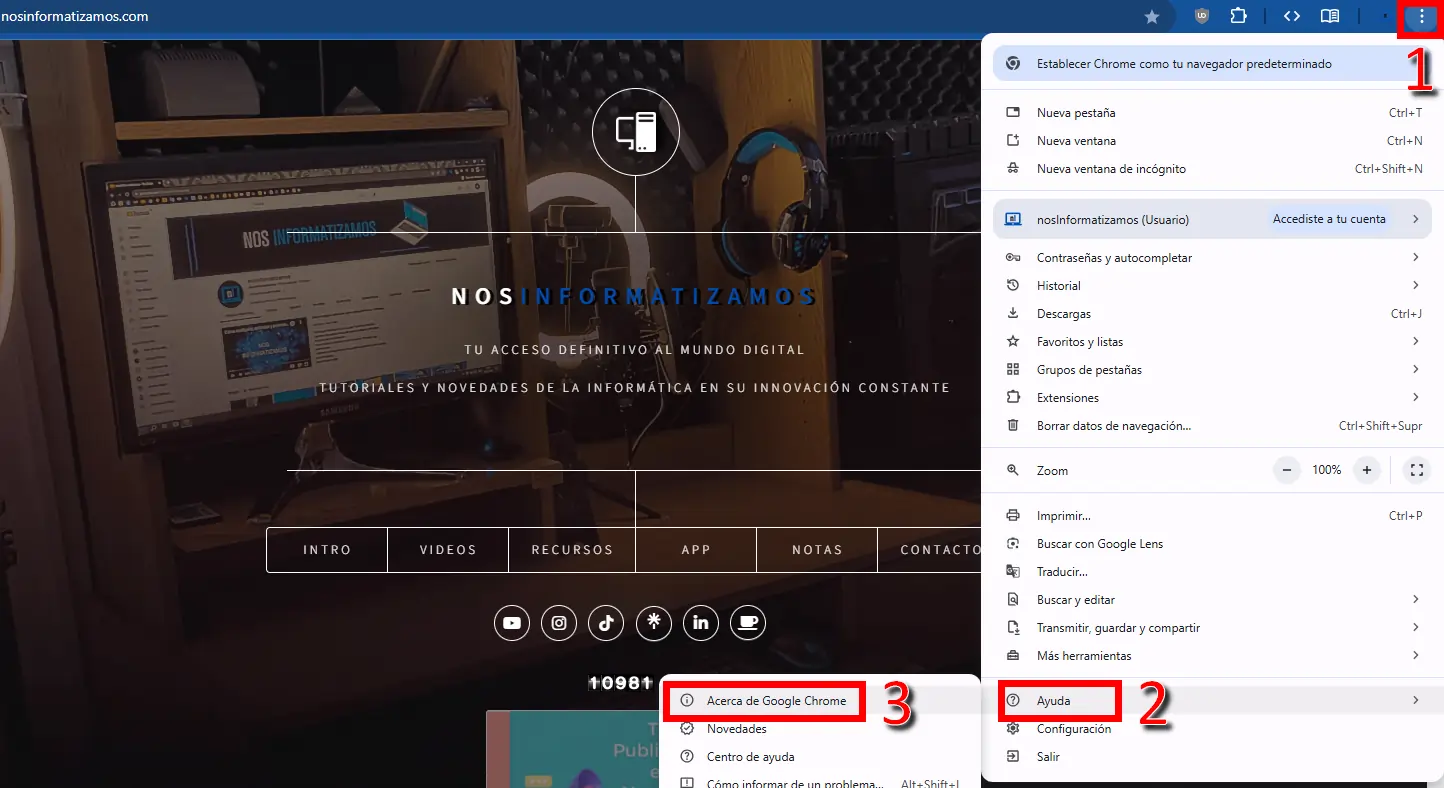Open the CONTACTO navigation link
The width and height of the screenshot is (1444, 788).
(930, 550)
